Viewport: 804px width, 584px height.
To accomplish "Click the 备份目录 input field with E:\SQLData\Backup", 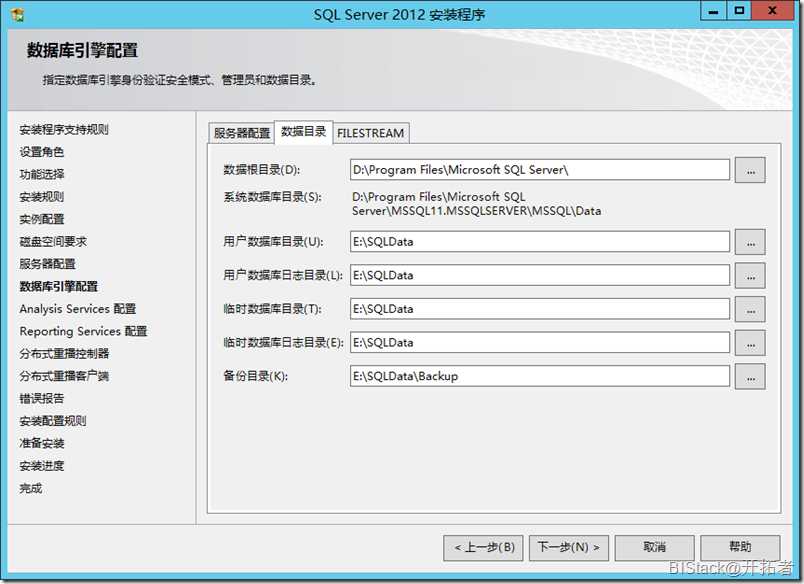I will [539, 376].
